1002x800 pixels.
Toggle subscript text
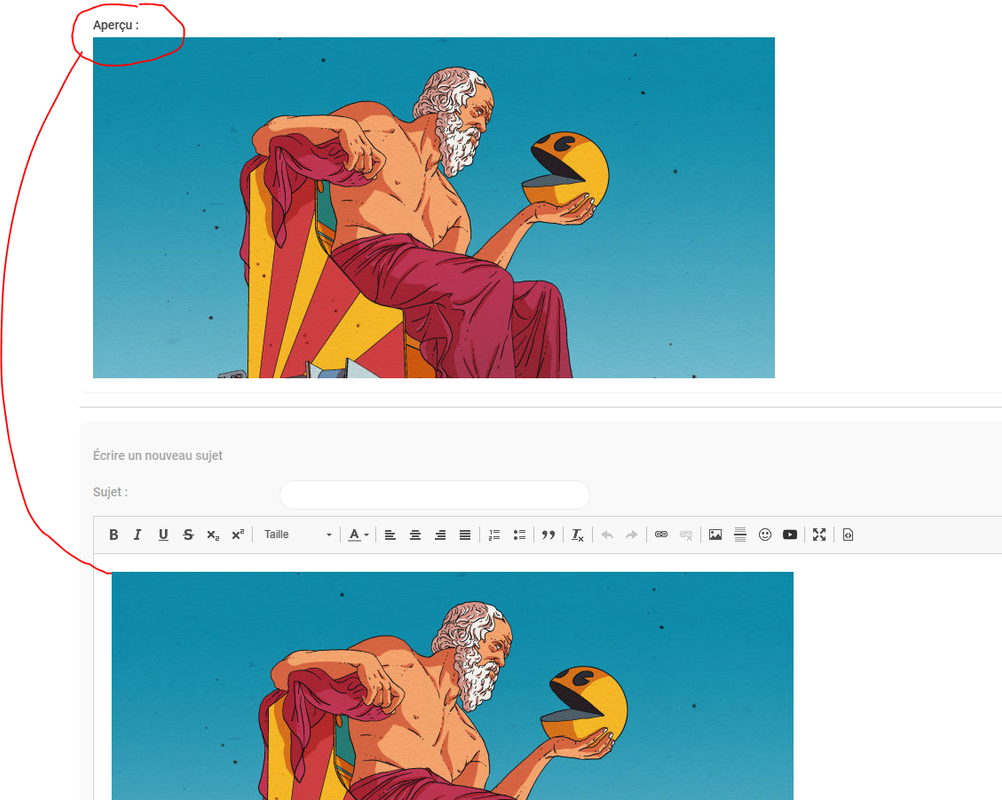click(213, 535)
